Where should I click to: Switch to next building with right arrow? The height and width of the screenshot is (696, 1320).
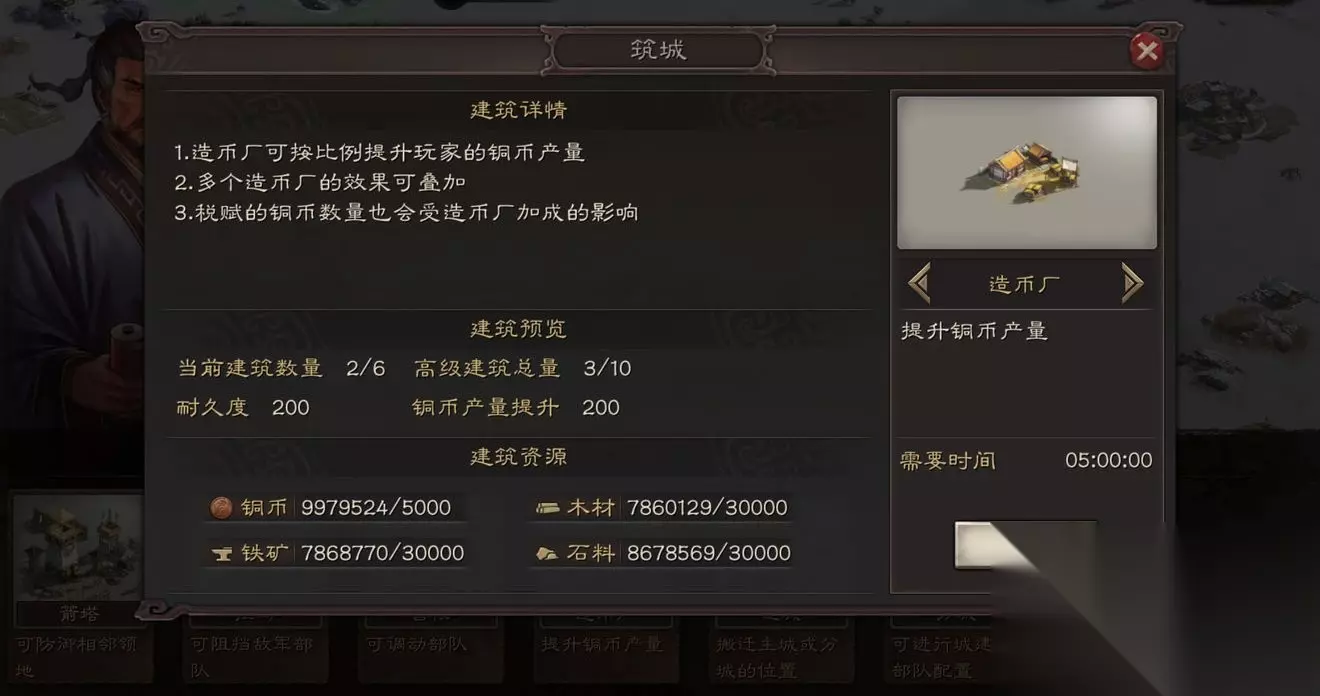coord(1132,284)
